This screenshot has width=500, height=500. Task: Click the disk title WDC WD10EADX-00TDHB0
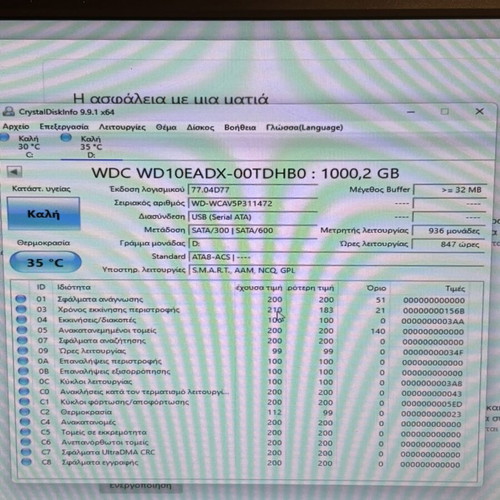(x=199, y=173)
